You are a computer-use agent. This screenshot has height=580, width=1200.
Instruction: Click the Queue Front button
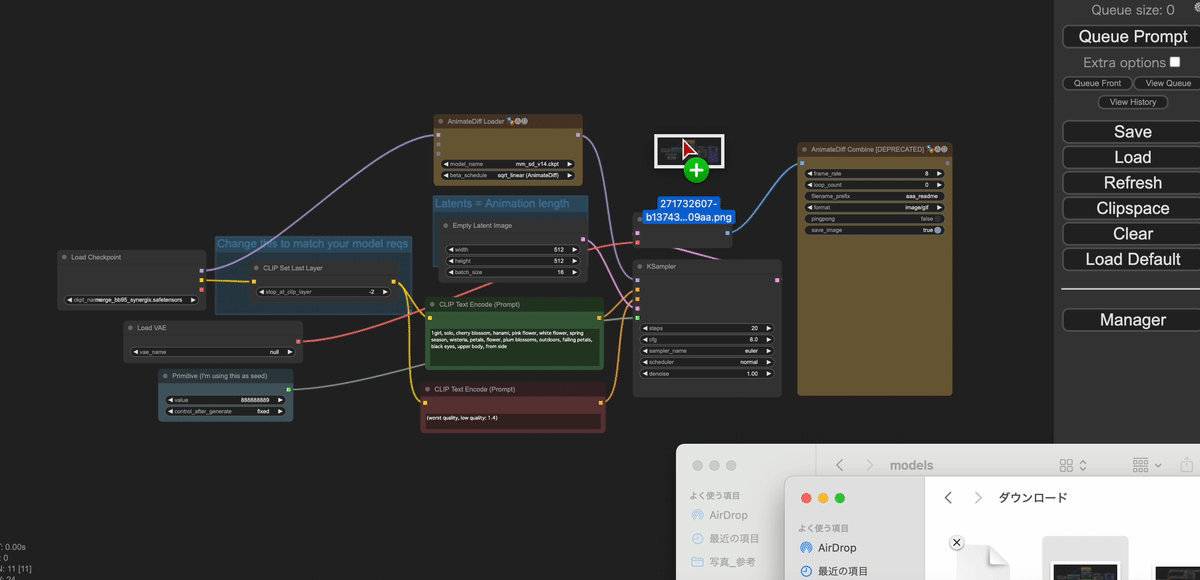(1098, 83)
